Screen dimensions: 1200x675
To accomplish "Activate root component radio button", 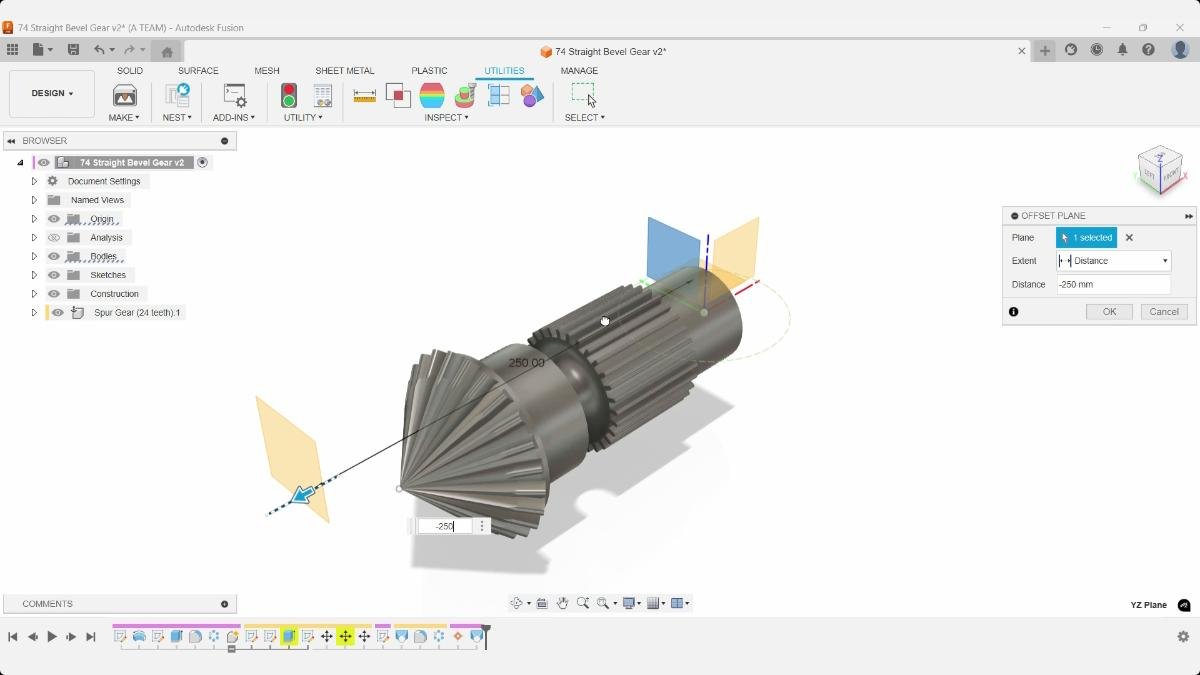I will coord(202,162).
